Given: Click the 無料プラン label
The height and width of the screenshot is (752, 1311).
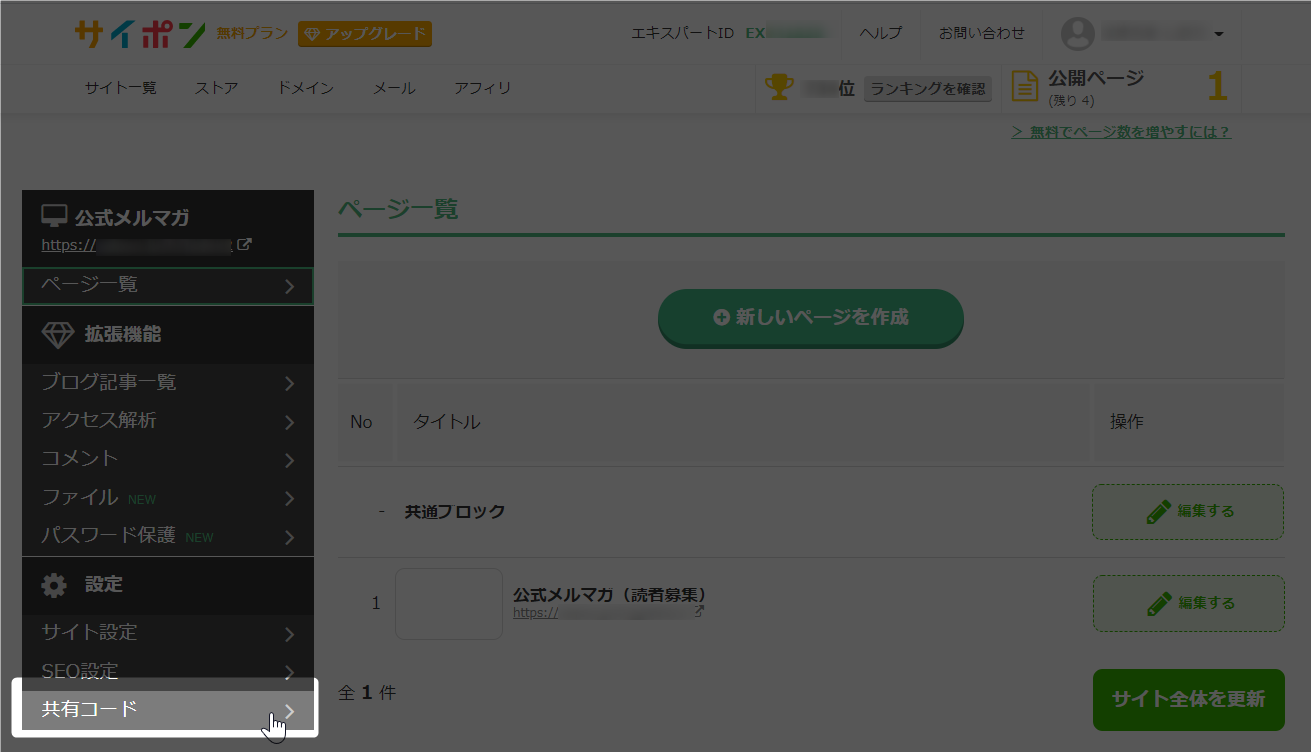Looking at the screenshot, I should tap(252, 34).
